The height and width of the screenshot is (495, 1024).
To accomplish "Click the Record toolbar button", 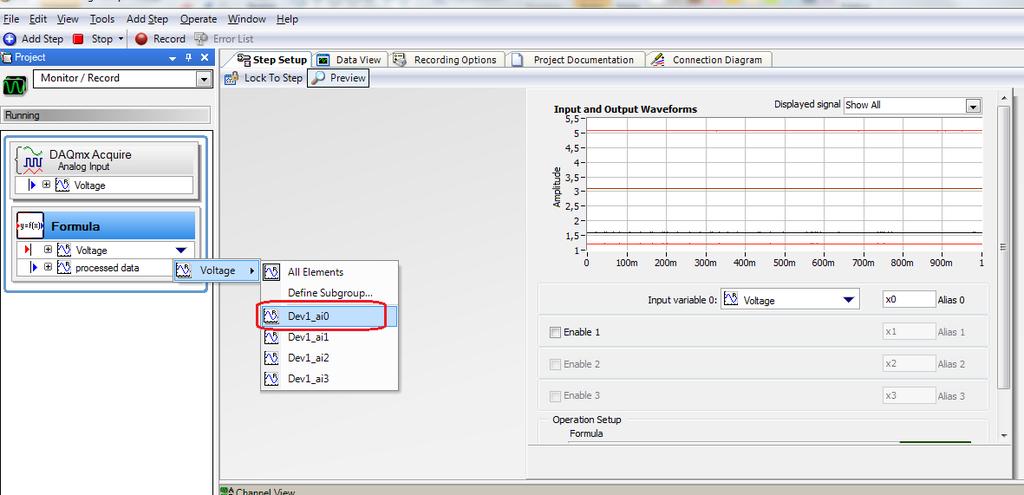I will [160, 39].
